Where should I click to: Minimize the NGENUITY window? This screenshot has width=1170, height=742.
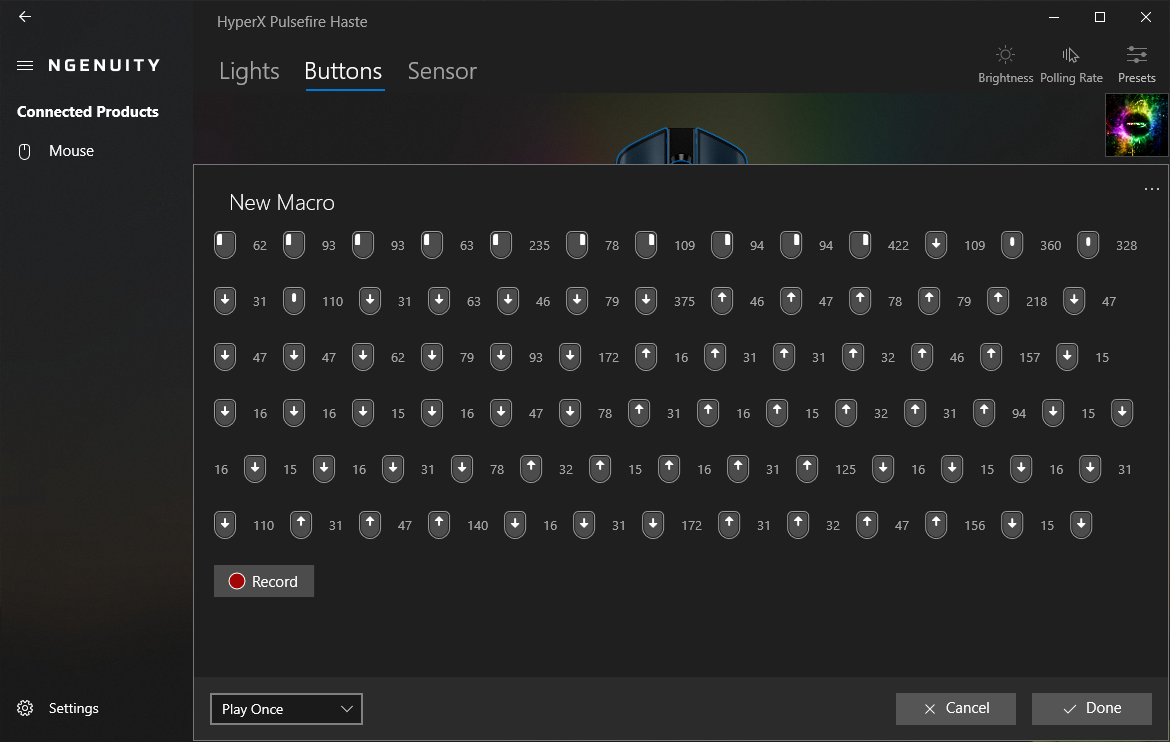click(1054, 17)
